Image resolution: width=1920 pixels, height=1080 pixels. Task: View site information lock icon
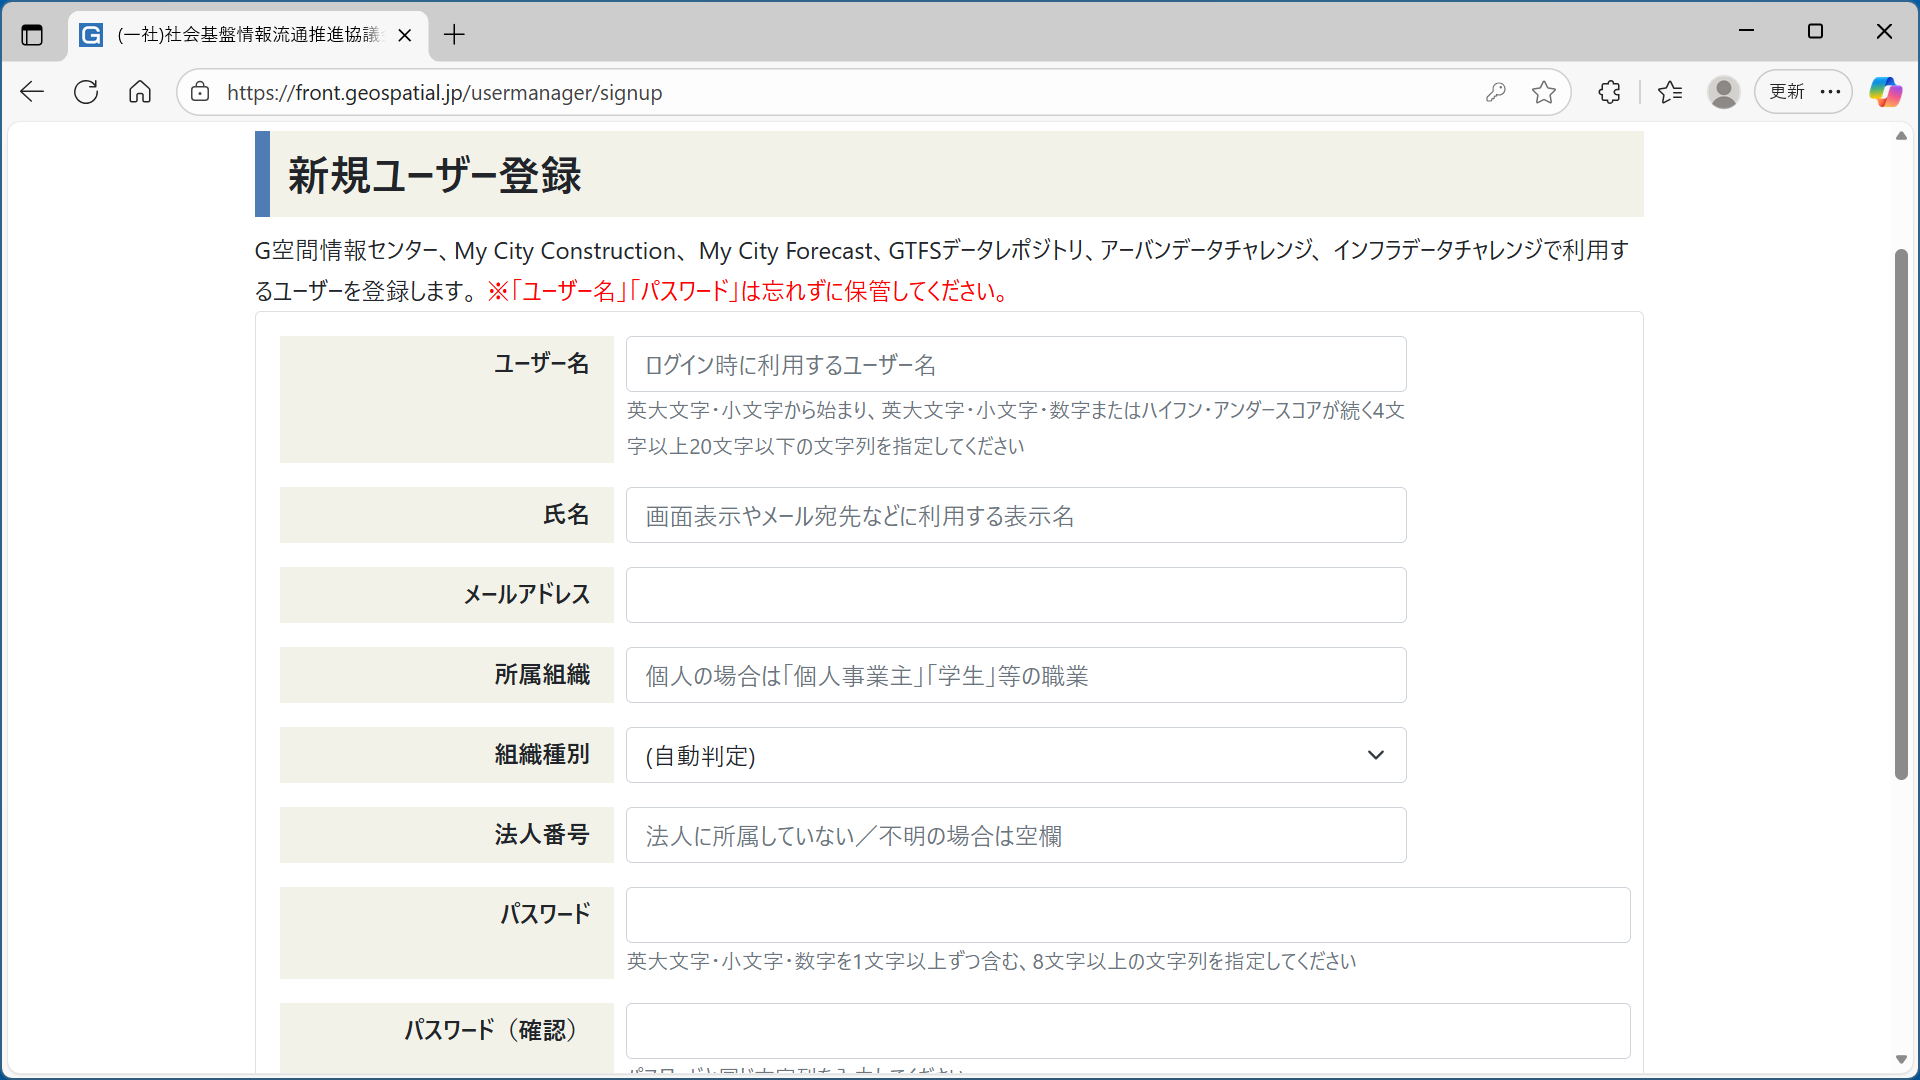(x=200, y=92)
